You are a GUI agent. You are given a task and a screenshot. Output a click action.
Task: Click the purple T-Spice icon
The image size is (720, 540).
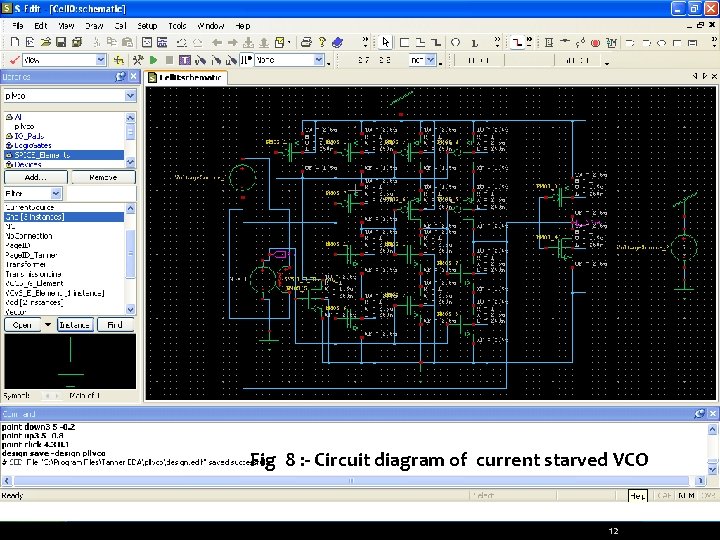coord(185,60)
